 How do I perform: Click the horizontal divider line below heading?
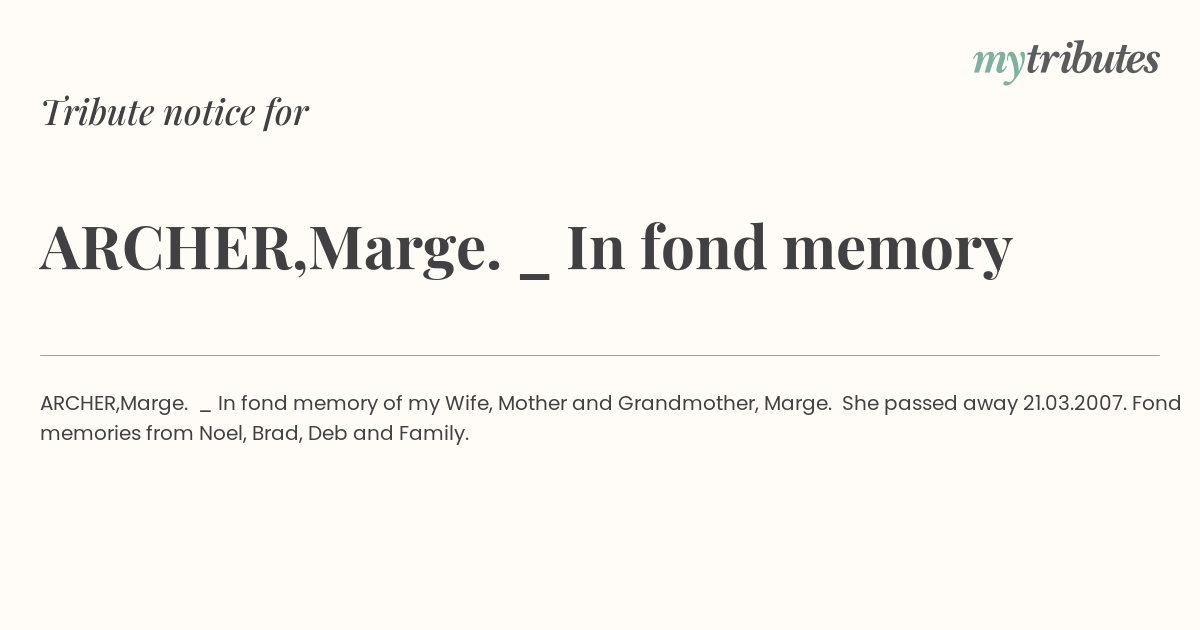(600, 355)
